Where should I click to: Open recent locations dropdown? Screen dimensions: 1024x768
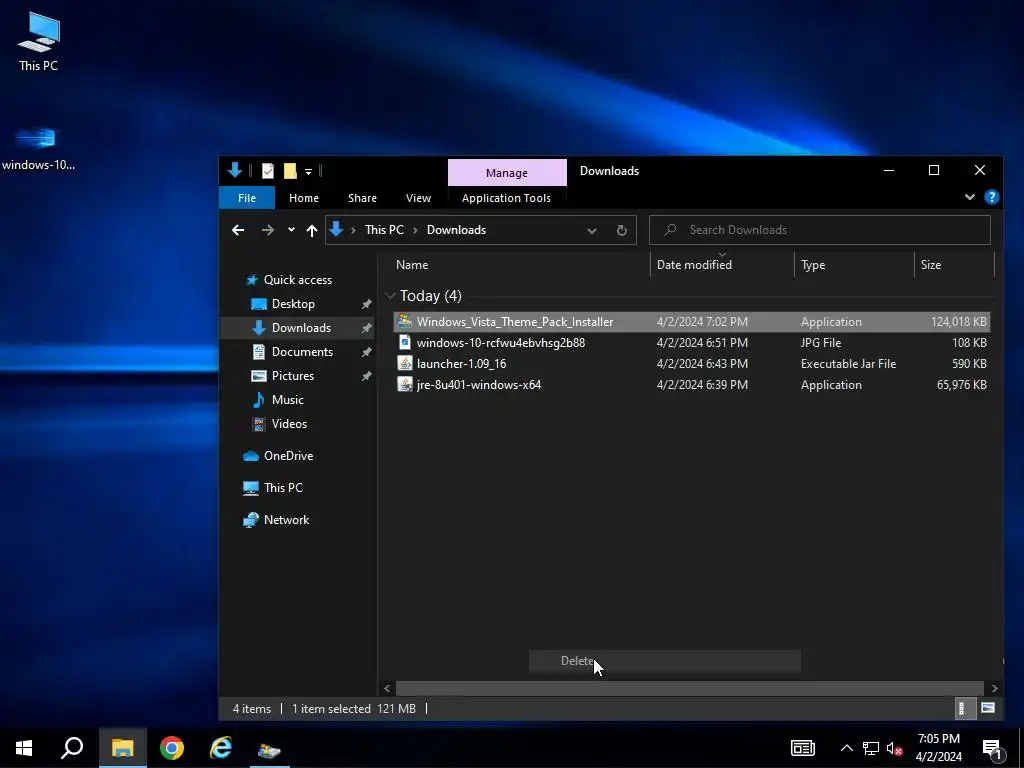tap(291, 229)
